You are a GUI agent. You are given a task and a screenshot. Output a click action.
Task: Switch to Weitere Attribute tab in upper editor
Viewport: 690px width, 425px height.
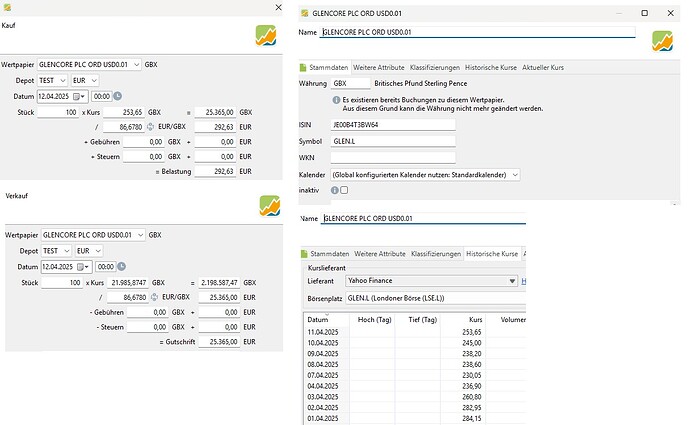378,67
